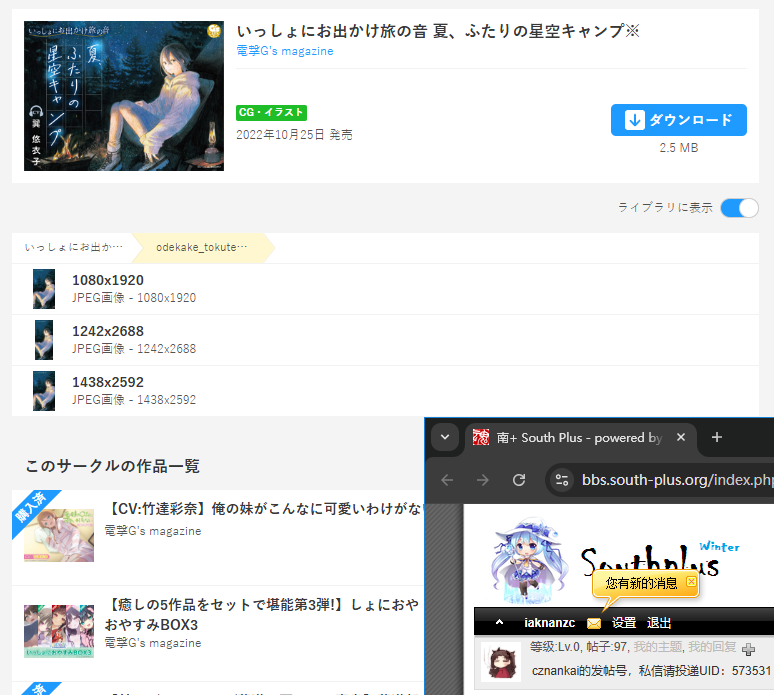Expand the browser tab search dropdown
Viewport: 774px width, 695px height.
pyautogui.click(x=445, y=437)
